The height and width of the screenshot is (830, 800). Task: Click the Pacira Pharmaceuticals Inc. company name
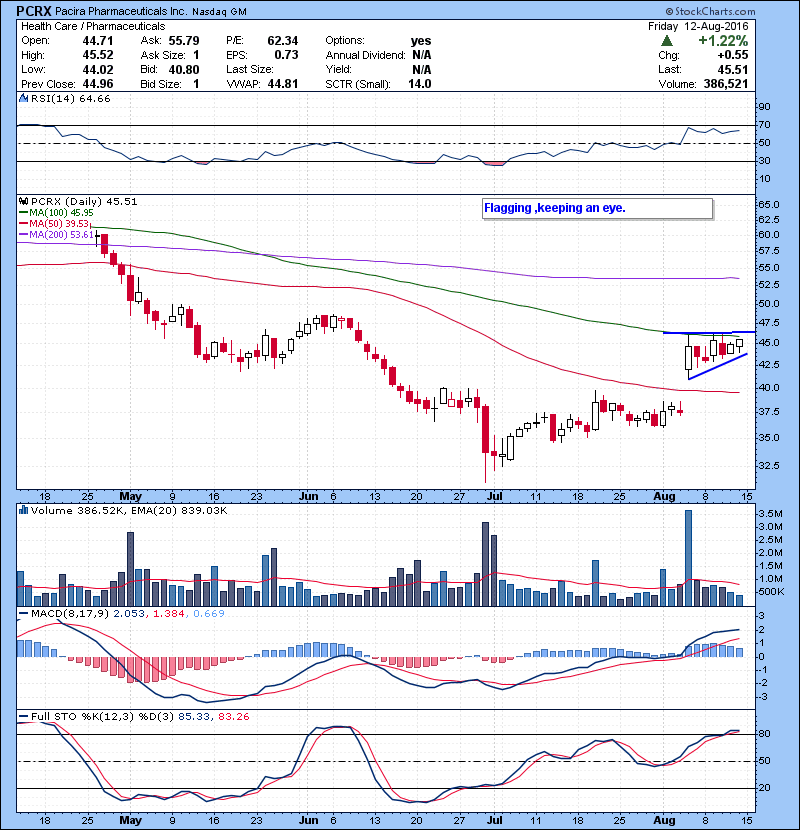point(121,11)
